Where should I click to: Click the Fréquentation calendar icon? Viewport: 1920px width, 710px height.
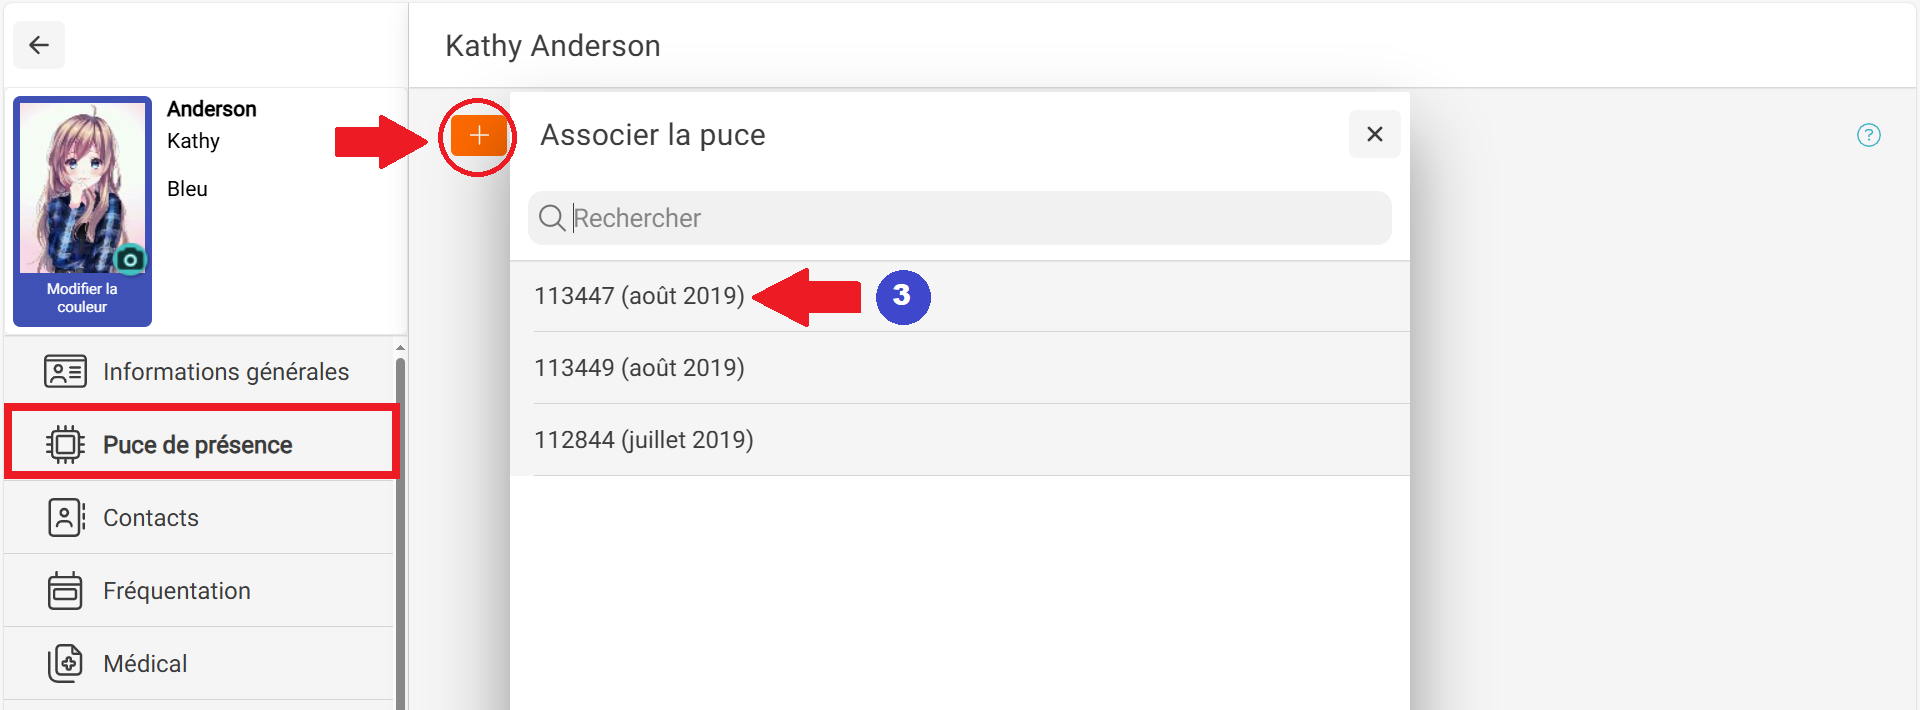65,590
